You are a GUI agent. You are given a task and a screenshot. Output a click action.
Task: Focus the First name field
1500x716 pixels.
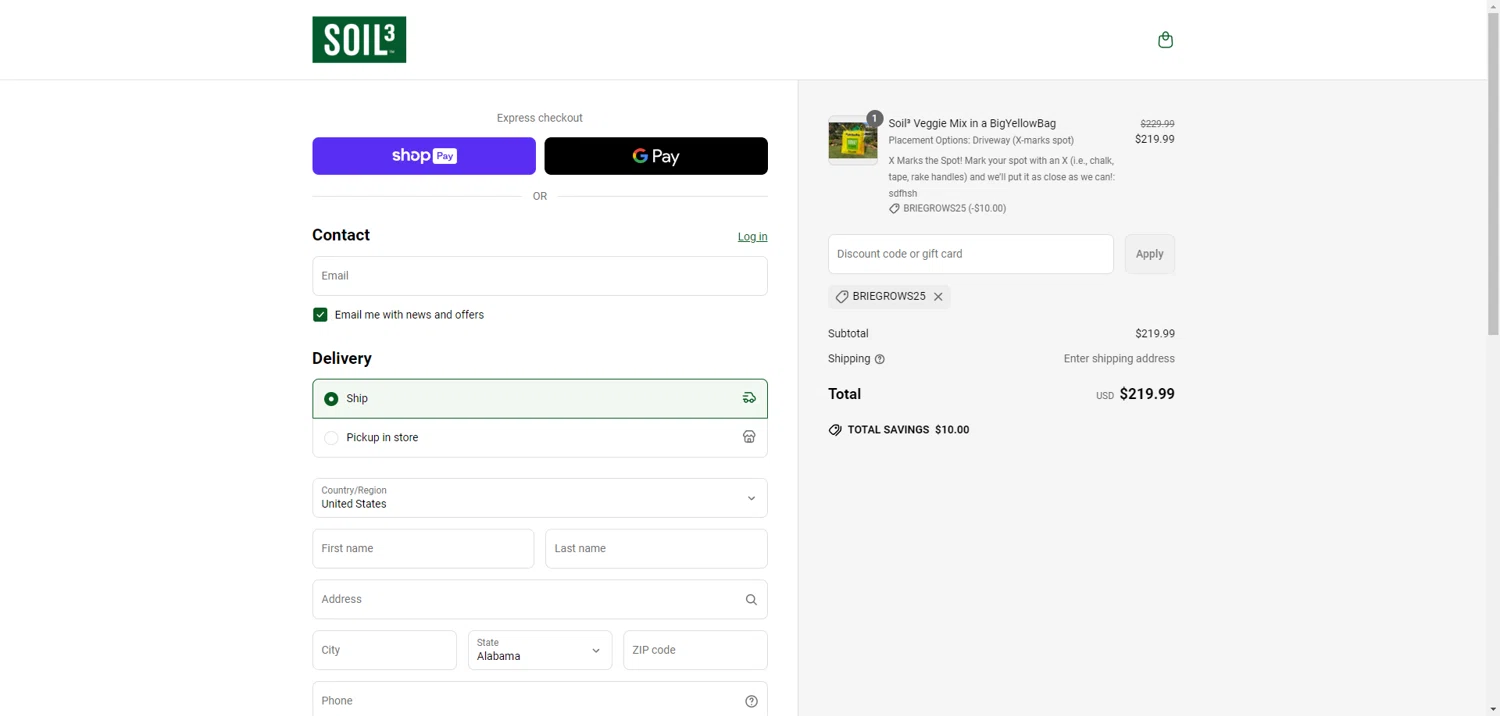coord(423,549)
